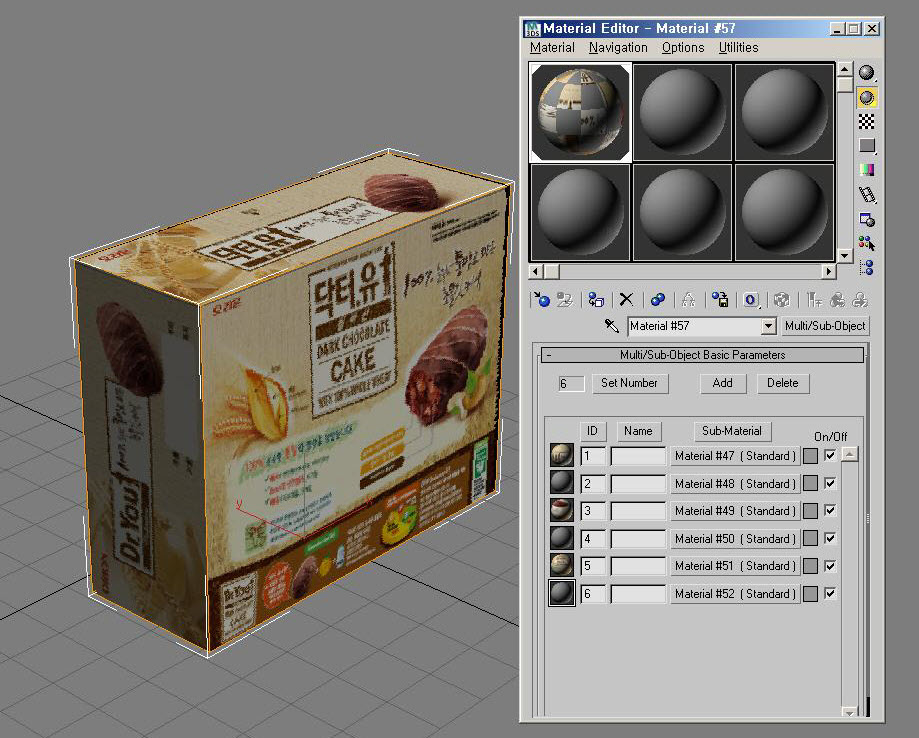Open the Utilities menu
This screenshot has width=919, height=738.
pos(738,47)
